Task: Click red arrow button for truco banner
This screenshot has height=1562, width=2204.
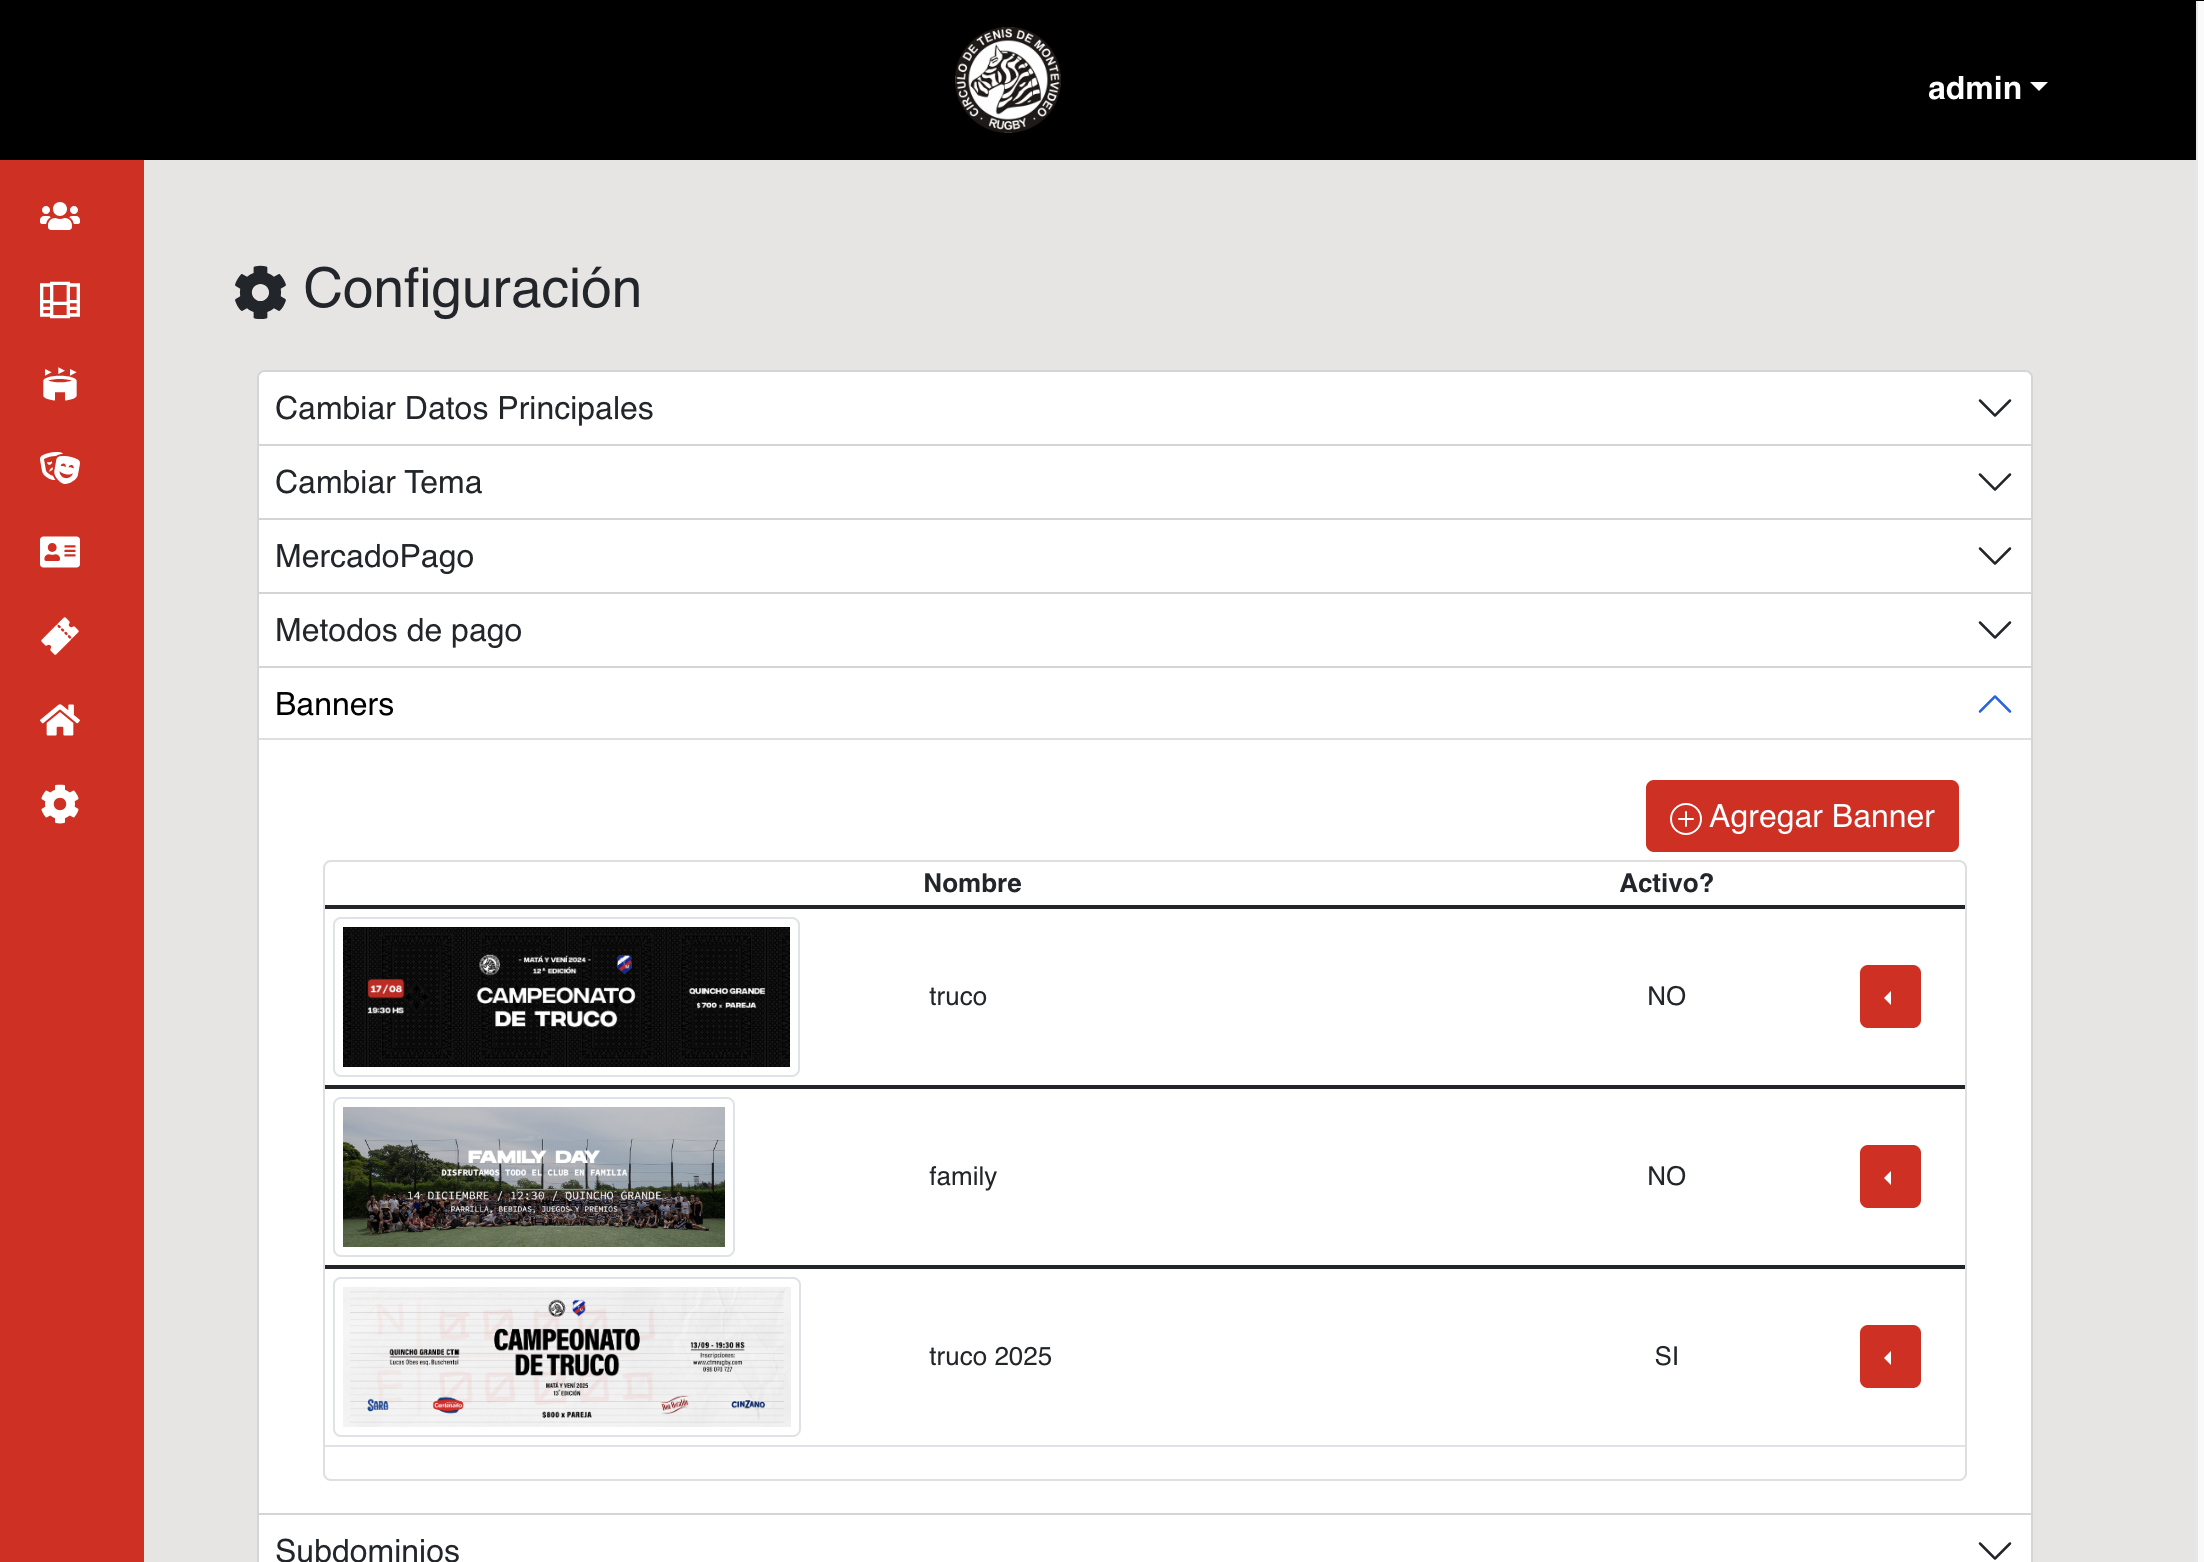Action: (1889, 996)
